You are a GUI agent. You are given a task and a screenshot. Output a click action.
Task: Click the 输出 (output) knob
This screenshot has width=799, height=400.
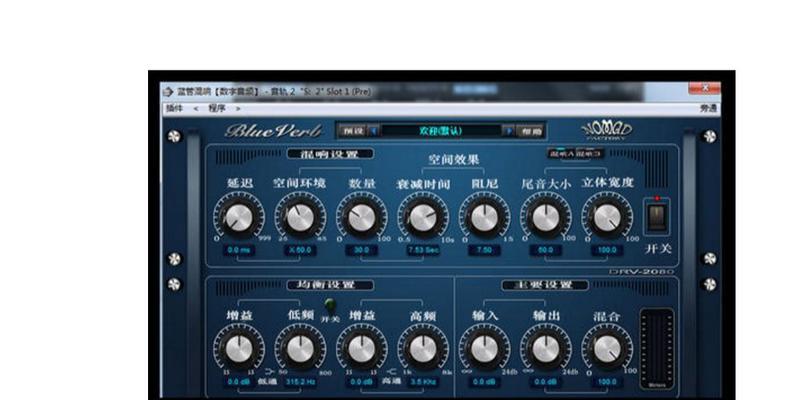546,350
